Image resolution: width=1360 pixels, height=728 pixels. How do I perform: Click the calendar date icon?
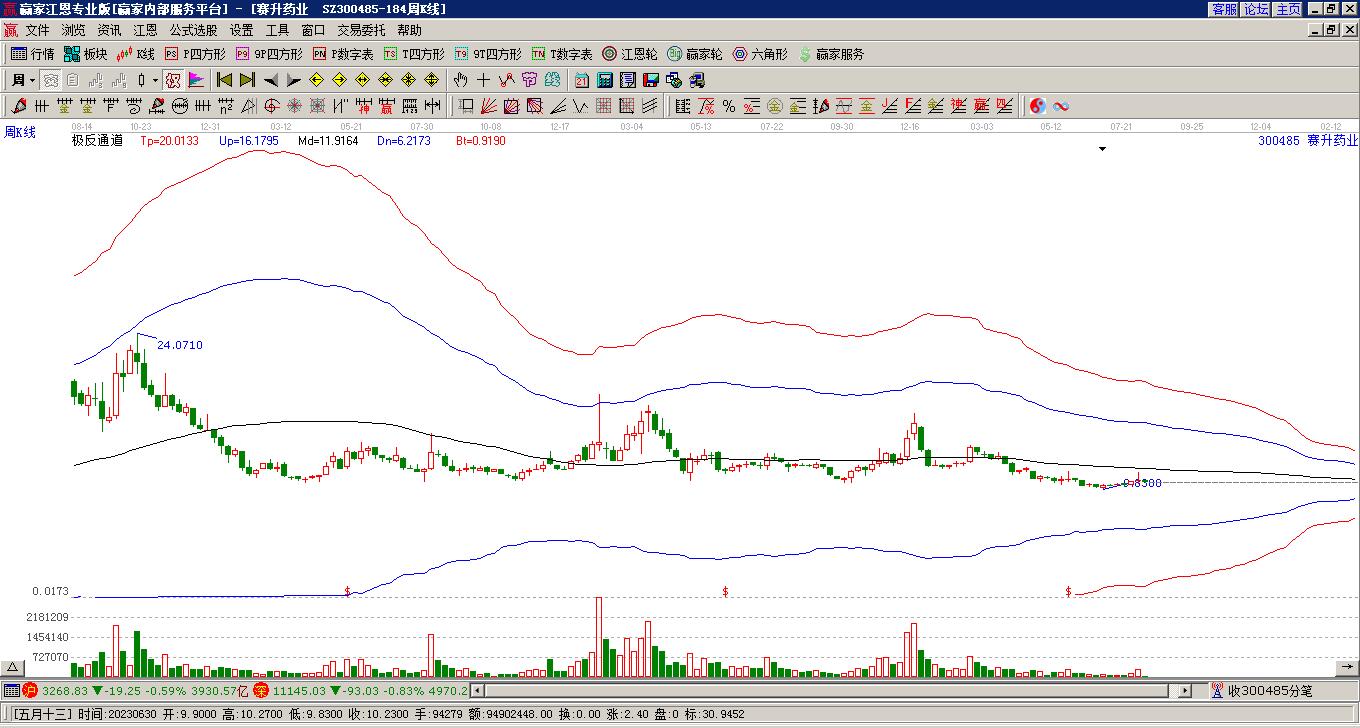coord(582,80)
